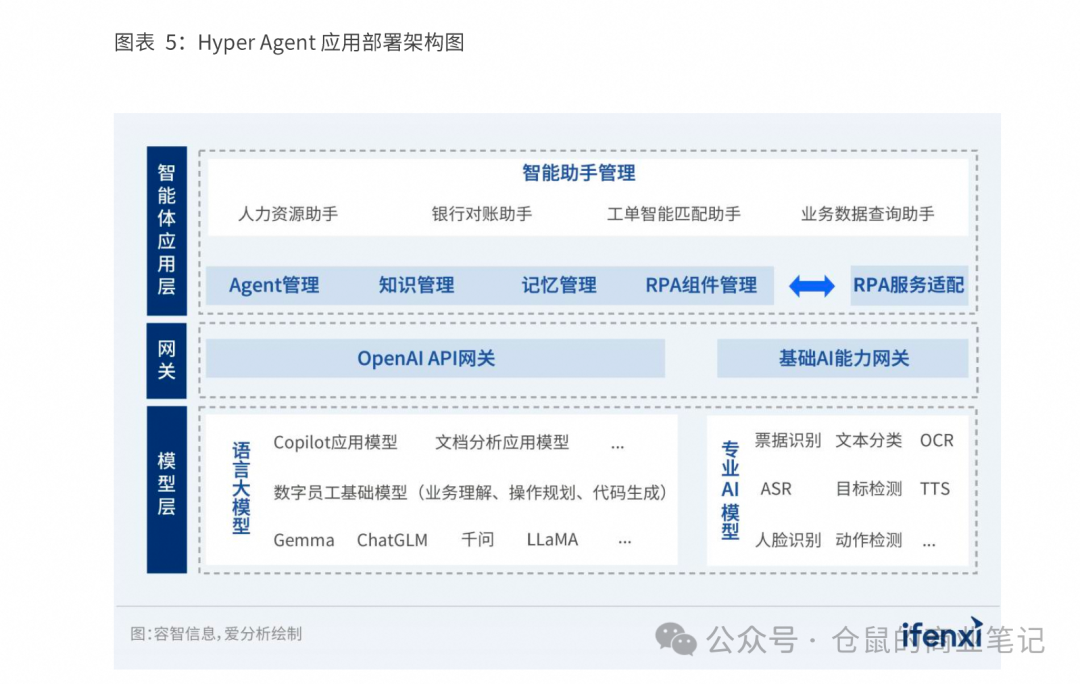The image size is (1080, 684).
Task: Click the OpenAI API网关 bar
Action: (435, 358)
